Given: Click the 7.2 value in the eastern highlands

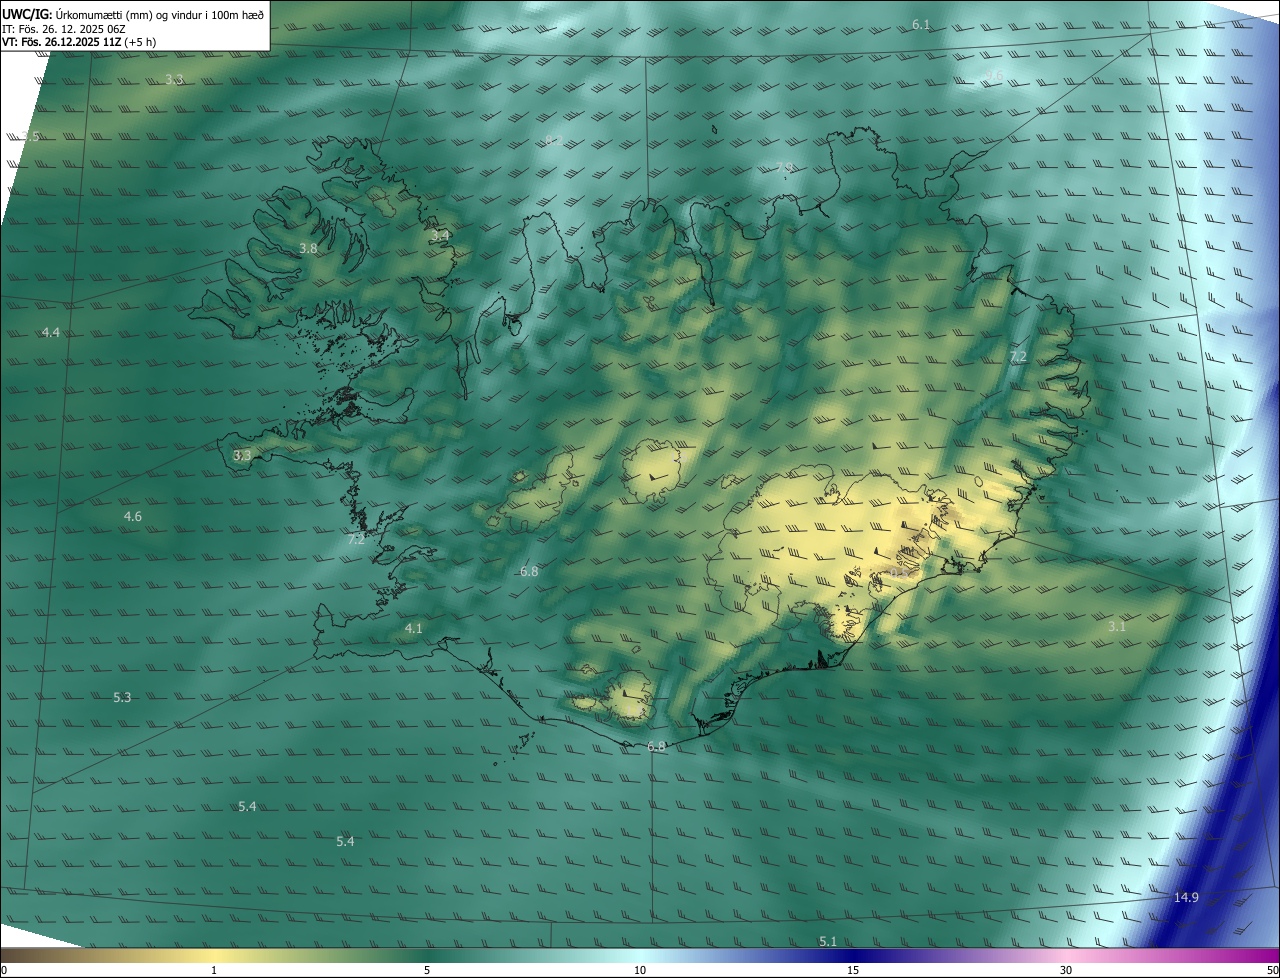Looking at the screenshot, I should pos(1018,356).
